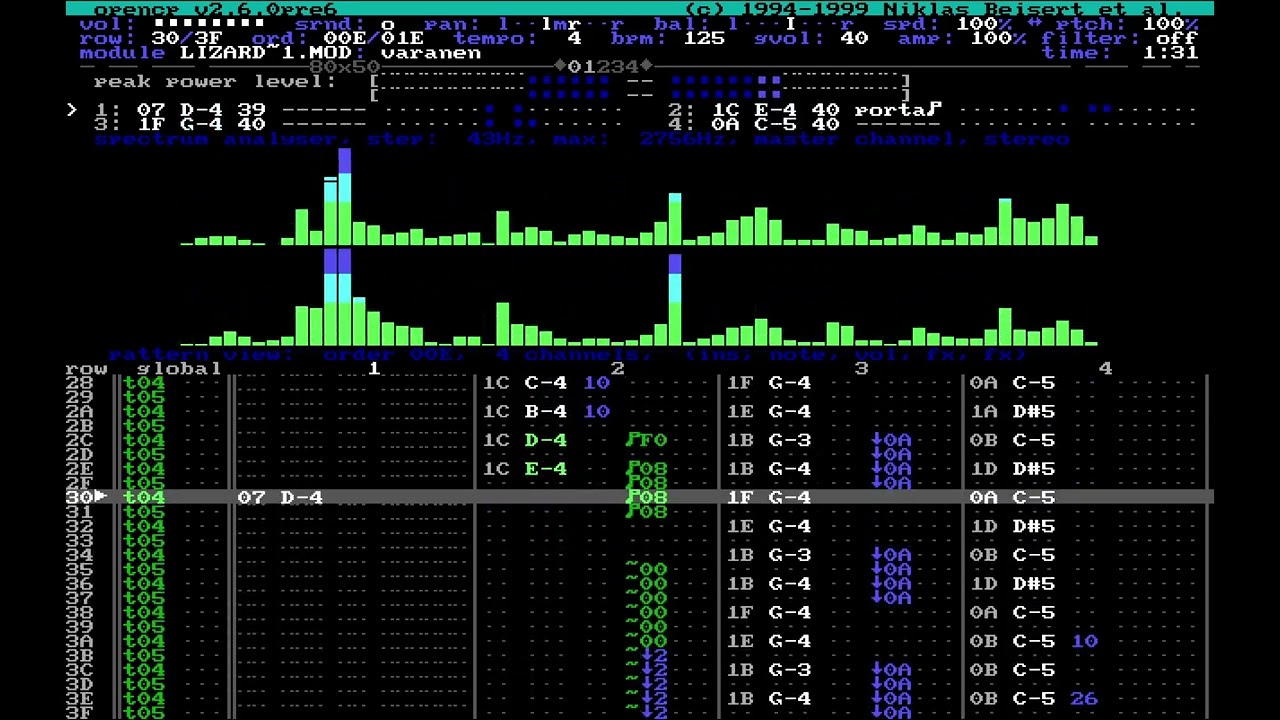Adjust the pan position indicator

[561, 23]
